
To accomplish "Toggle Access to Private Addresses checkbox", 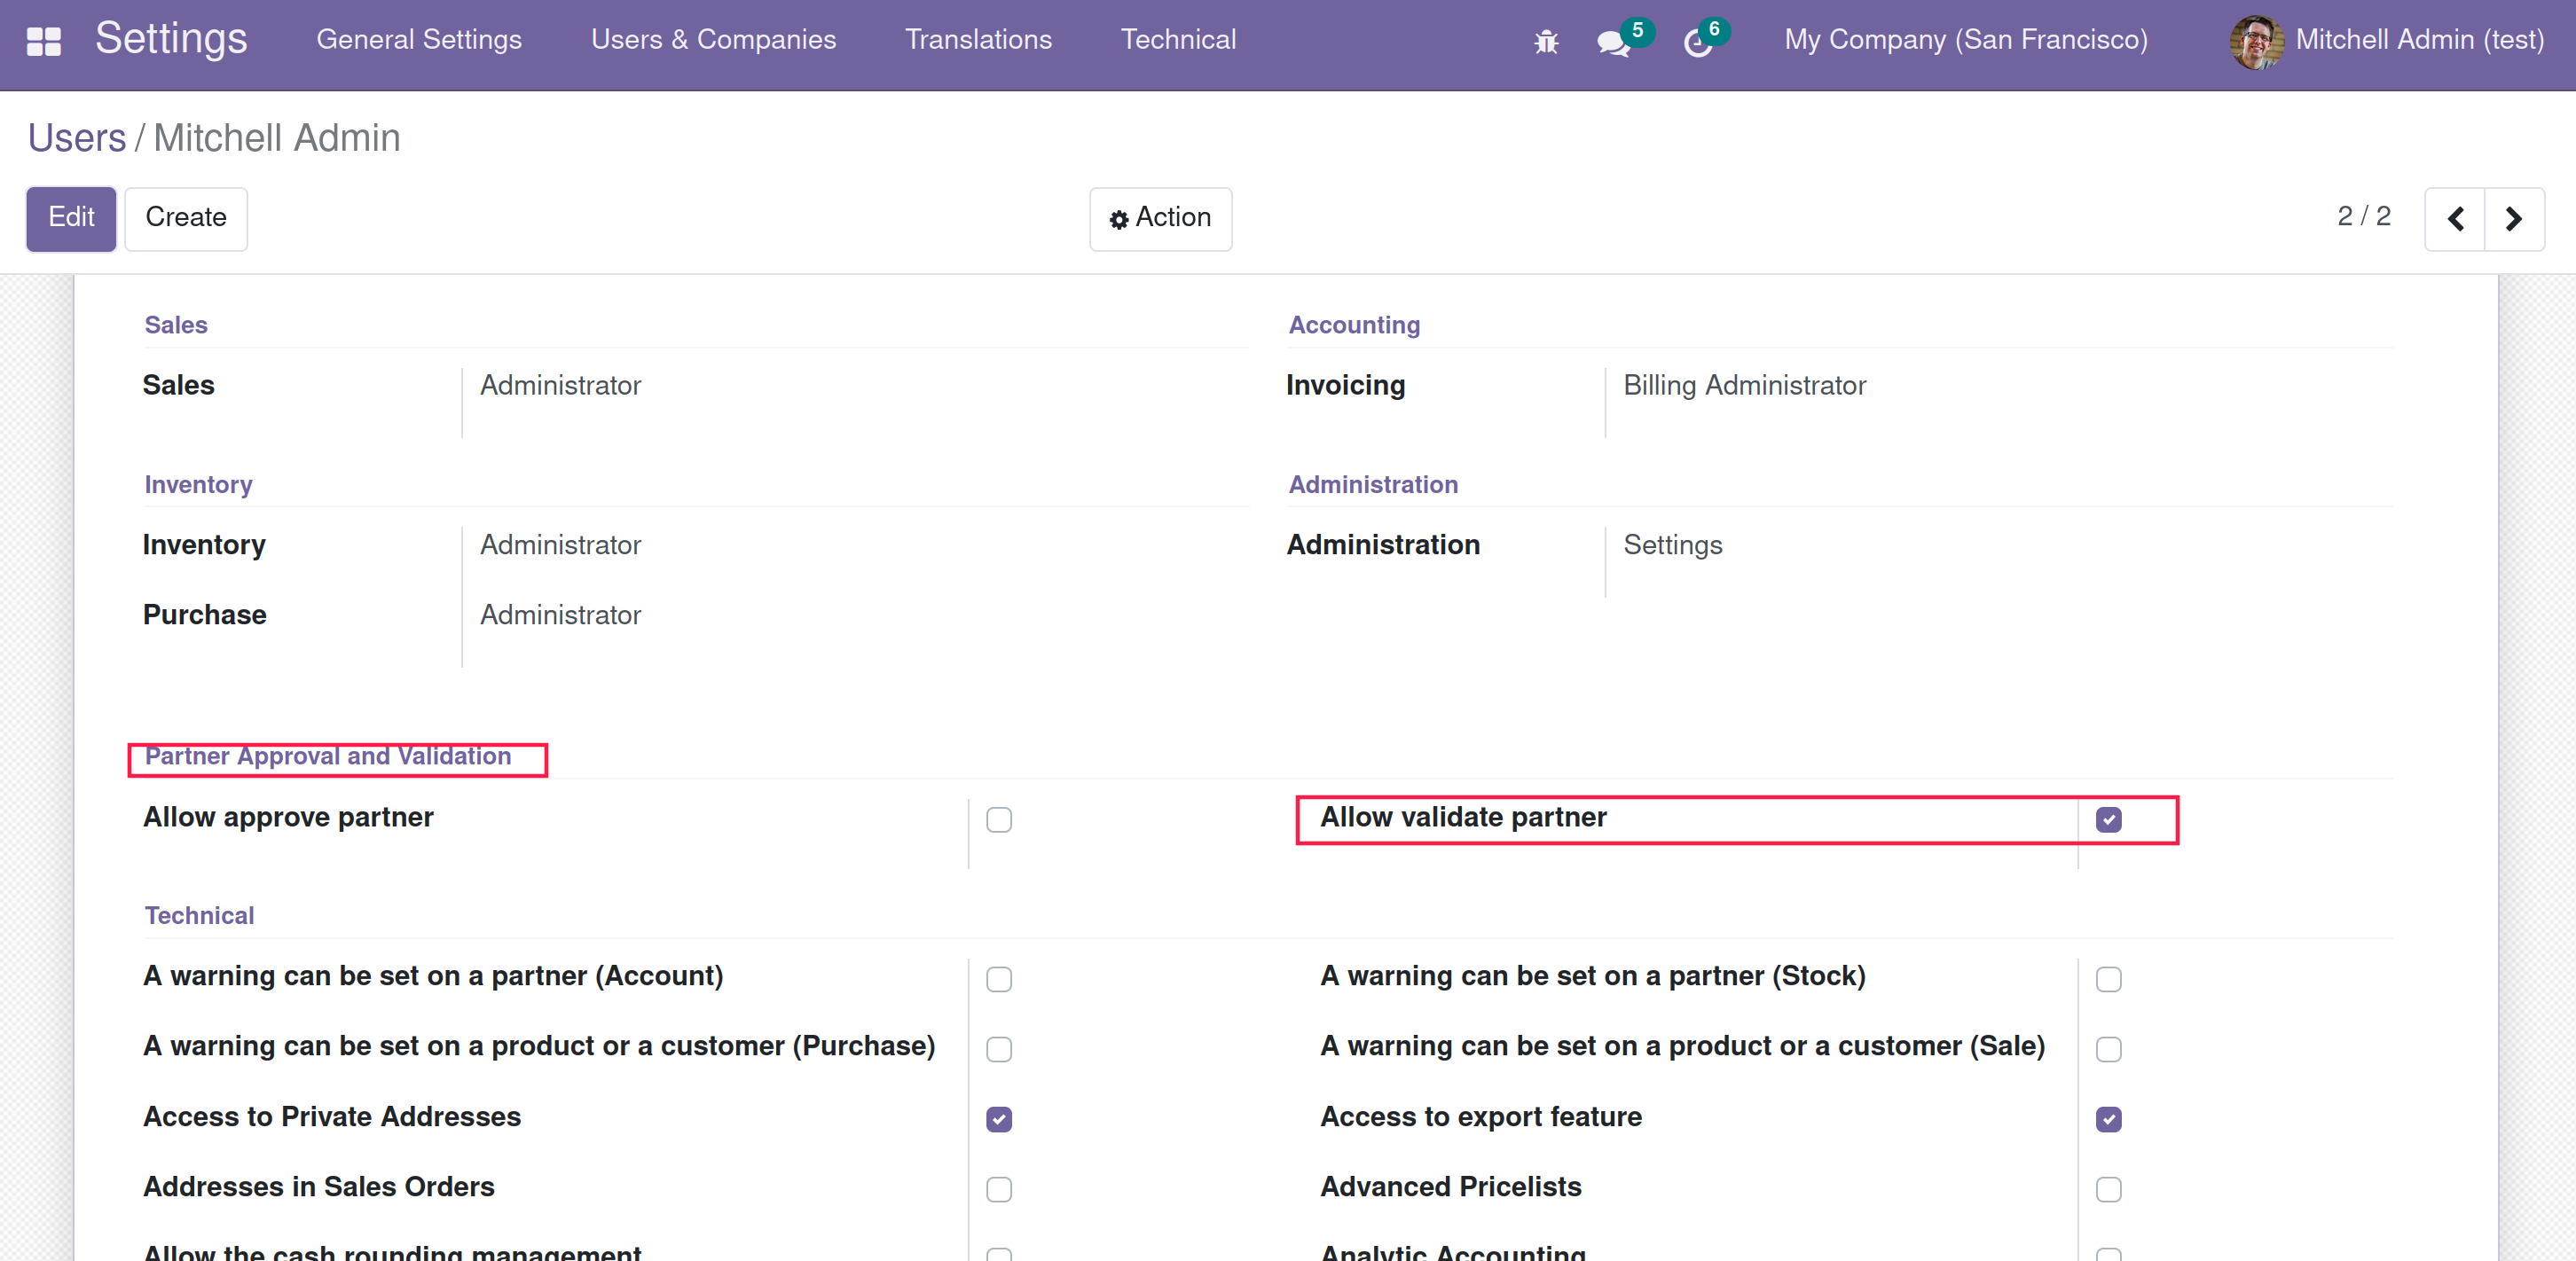I will pos(998,1119).
